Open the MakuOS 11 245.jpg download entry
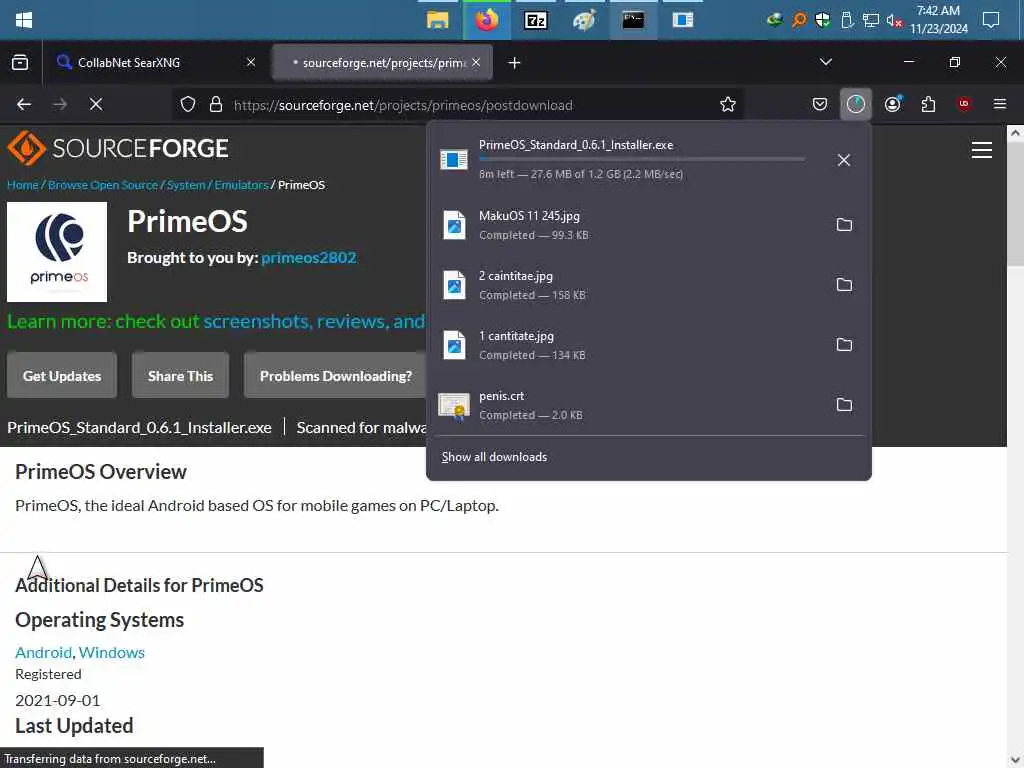 pos(627,225)
